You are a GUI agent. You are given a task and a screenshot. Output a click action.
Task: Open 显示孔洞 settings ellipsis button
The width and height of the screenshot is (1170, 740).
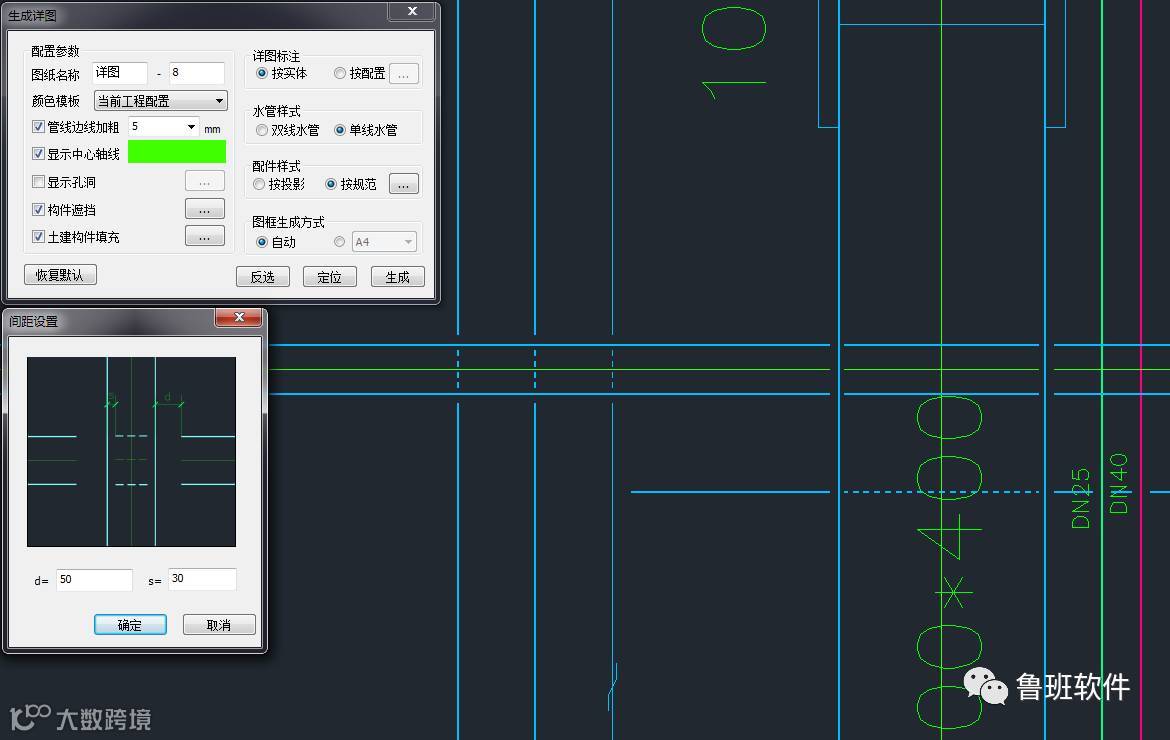click(x=204, y=181)
